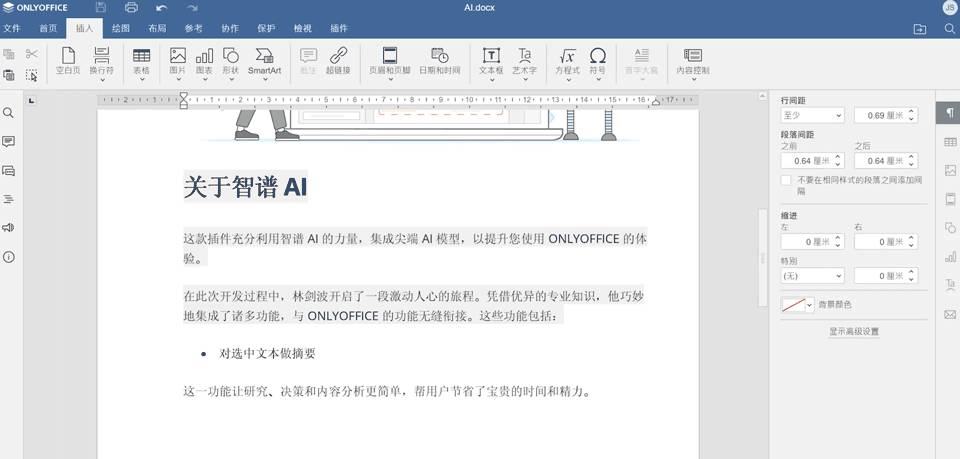
Task: Click the background color swatch
Action: [x=793, y=305]
